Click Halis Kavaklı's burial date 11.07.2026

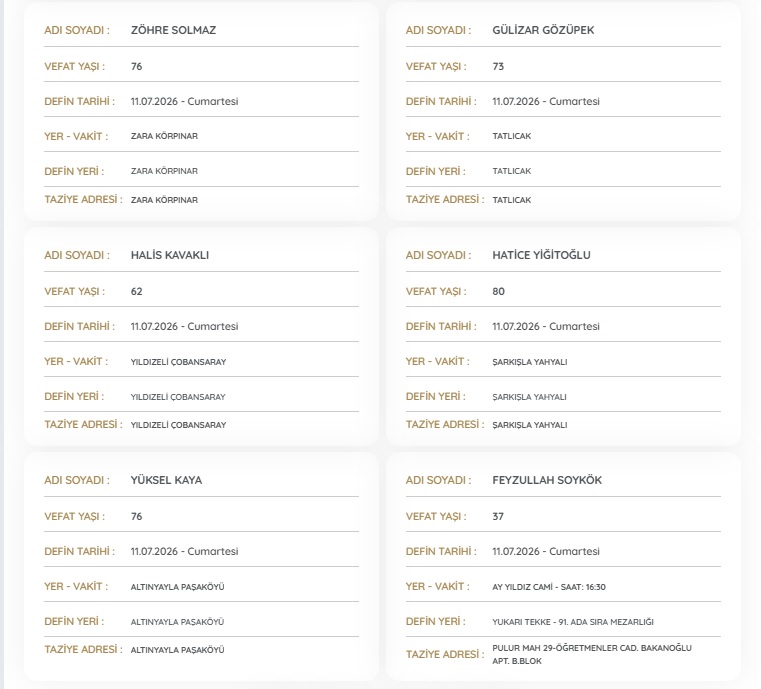[x=154, y=327]
